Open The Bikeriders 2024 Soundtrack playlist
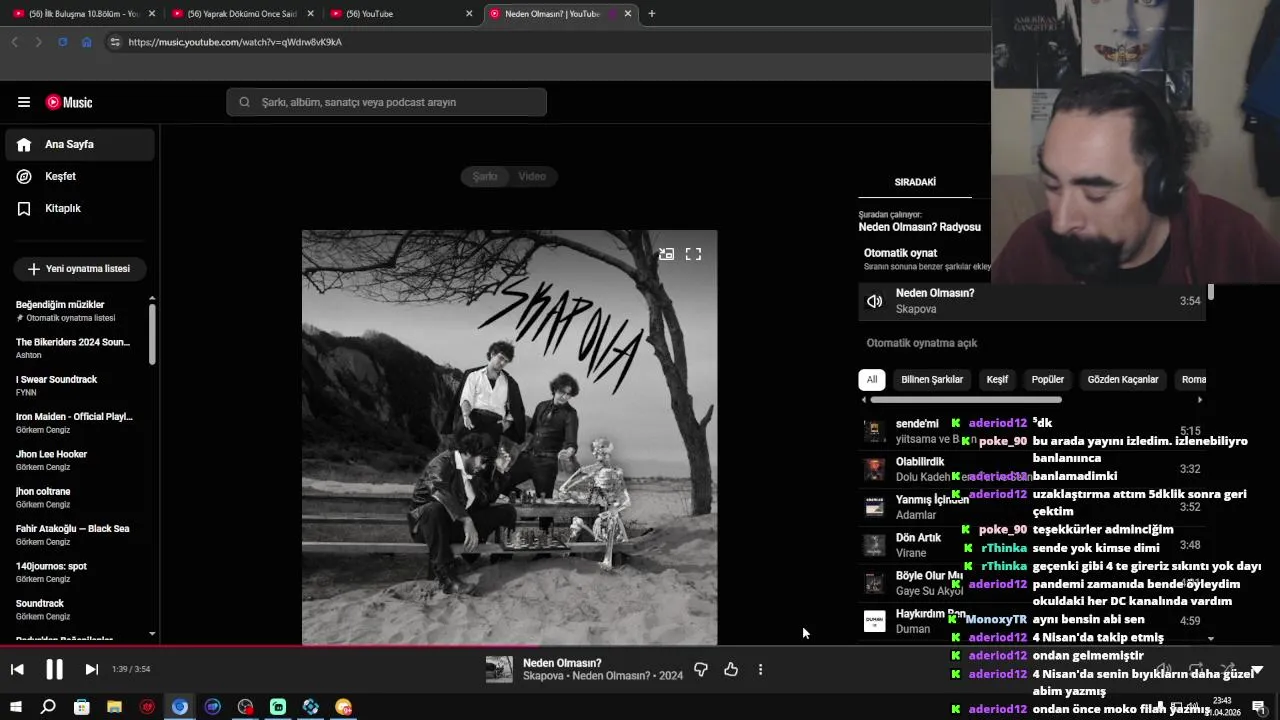The height and width of the screenshot is (720, 1280). pos(74,348)
